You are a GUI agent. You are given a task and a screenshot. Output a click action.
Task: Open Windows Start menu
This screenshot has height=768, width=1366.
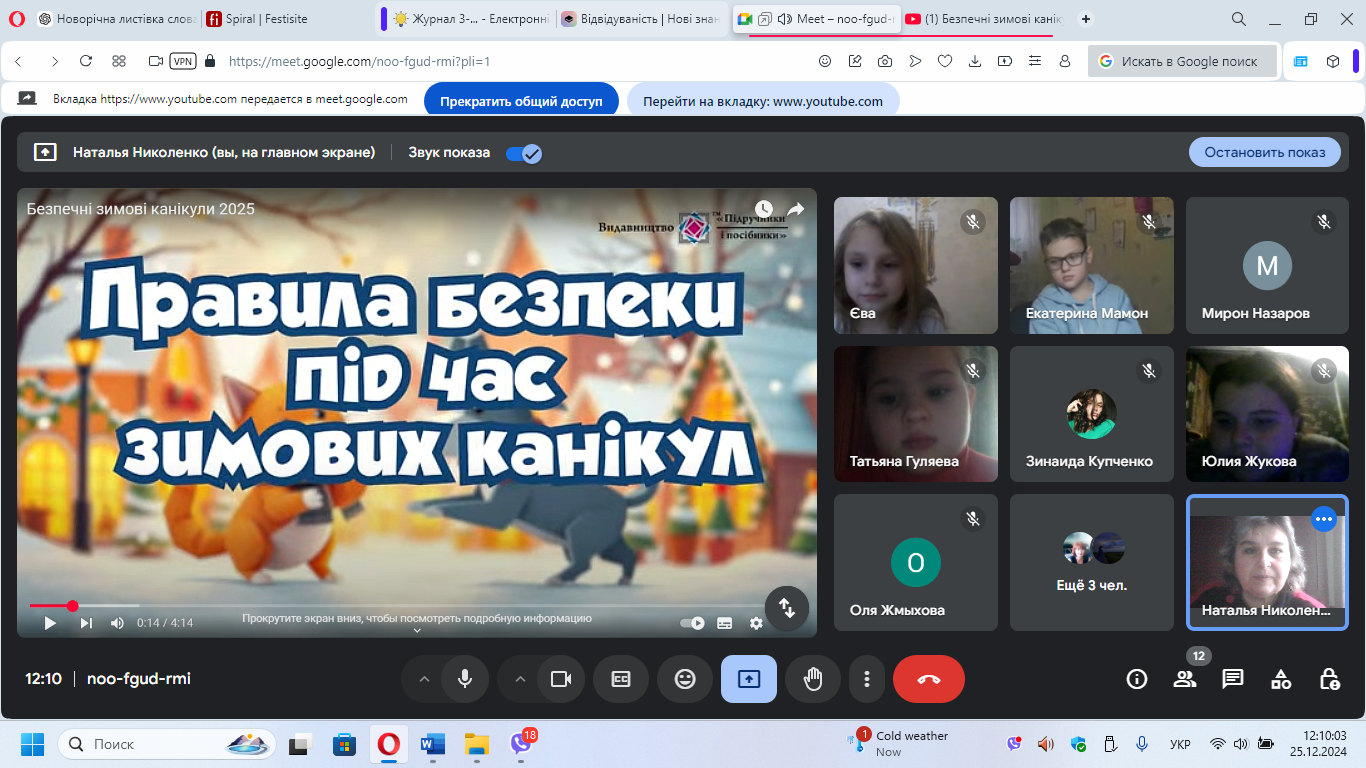coord(33,744)
